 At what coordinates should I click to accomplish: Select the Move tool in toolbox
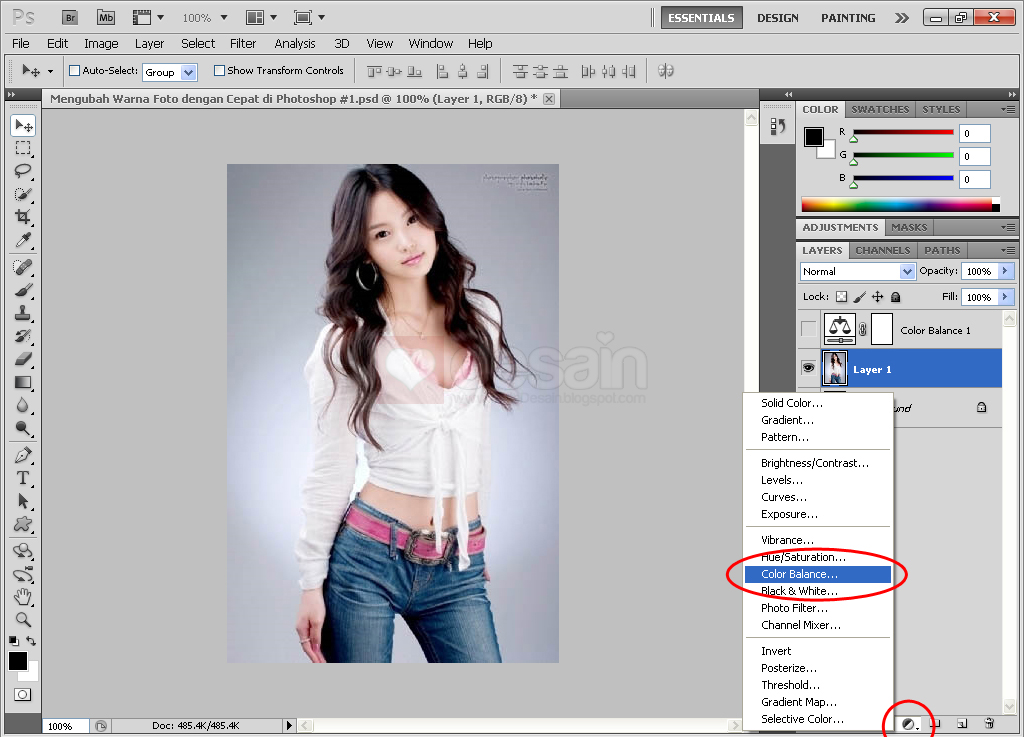click(23, 125)
